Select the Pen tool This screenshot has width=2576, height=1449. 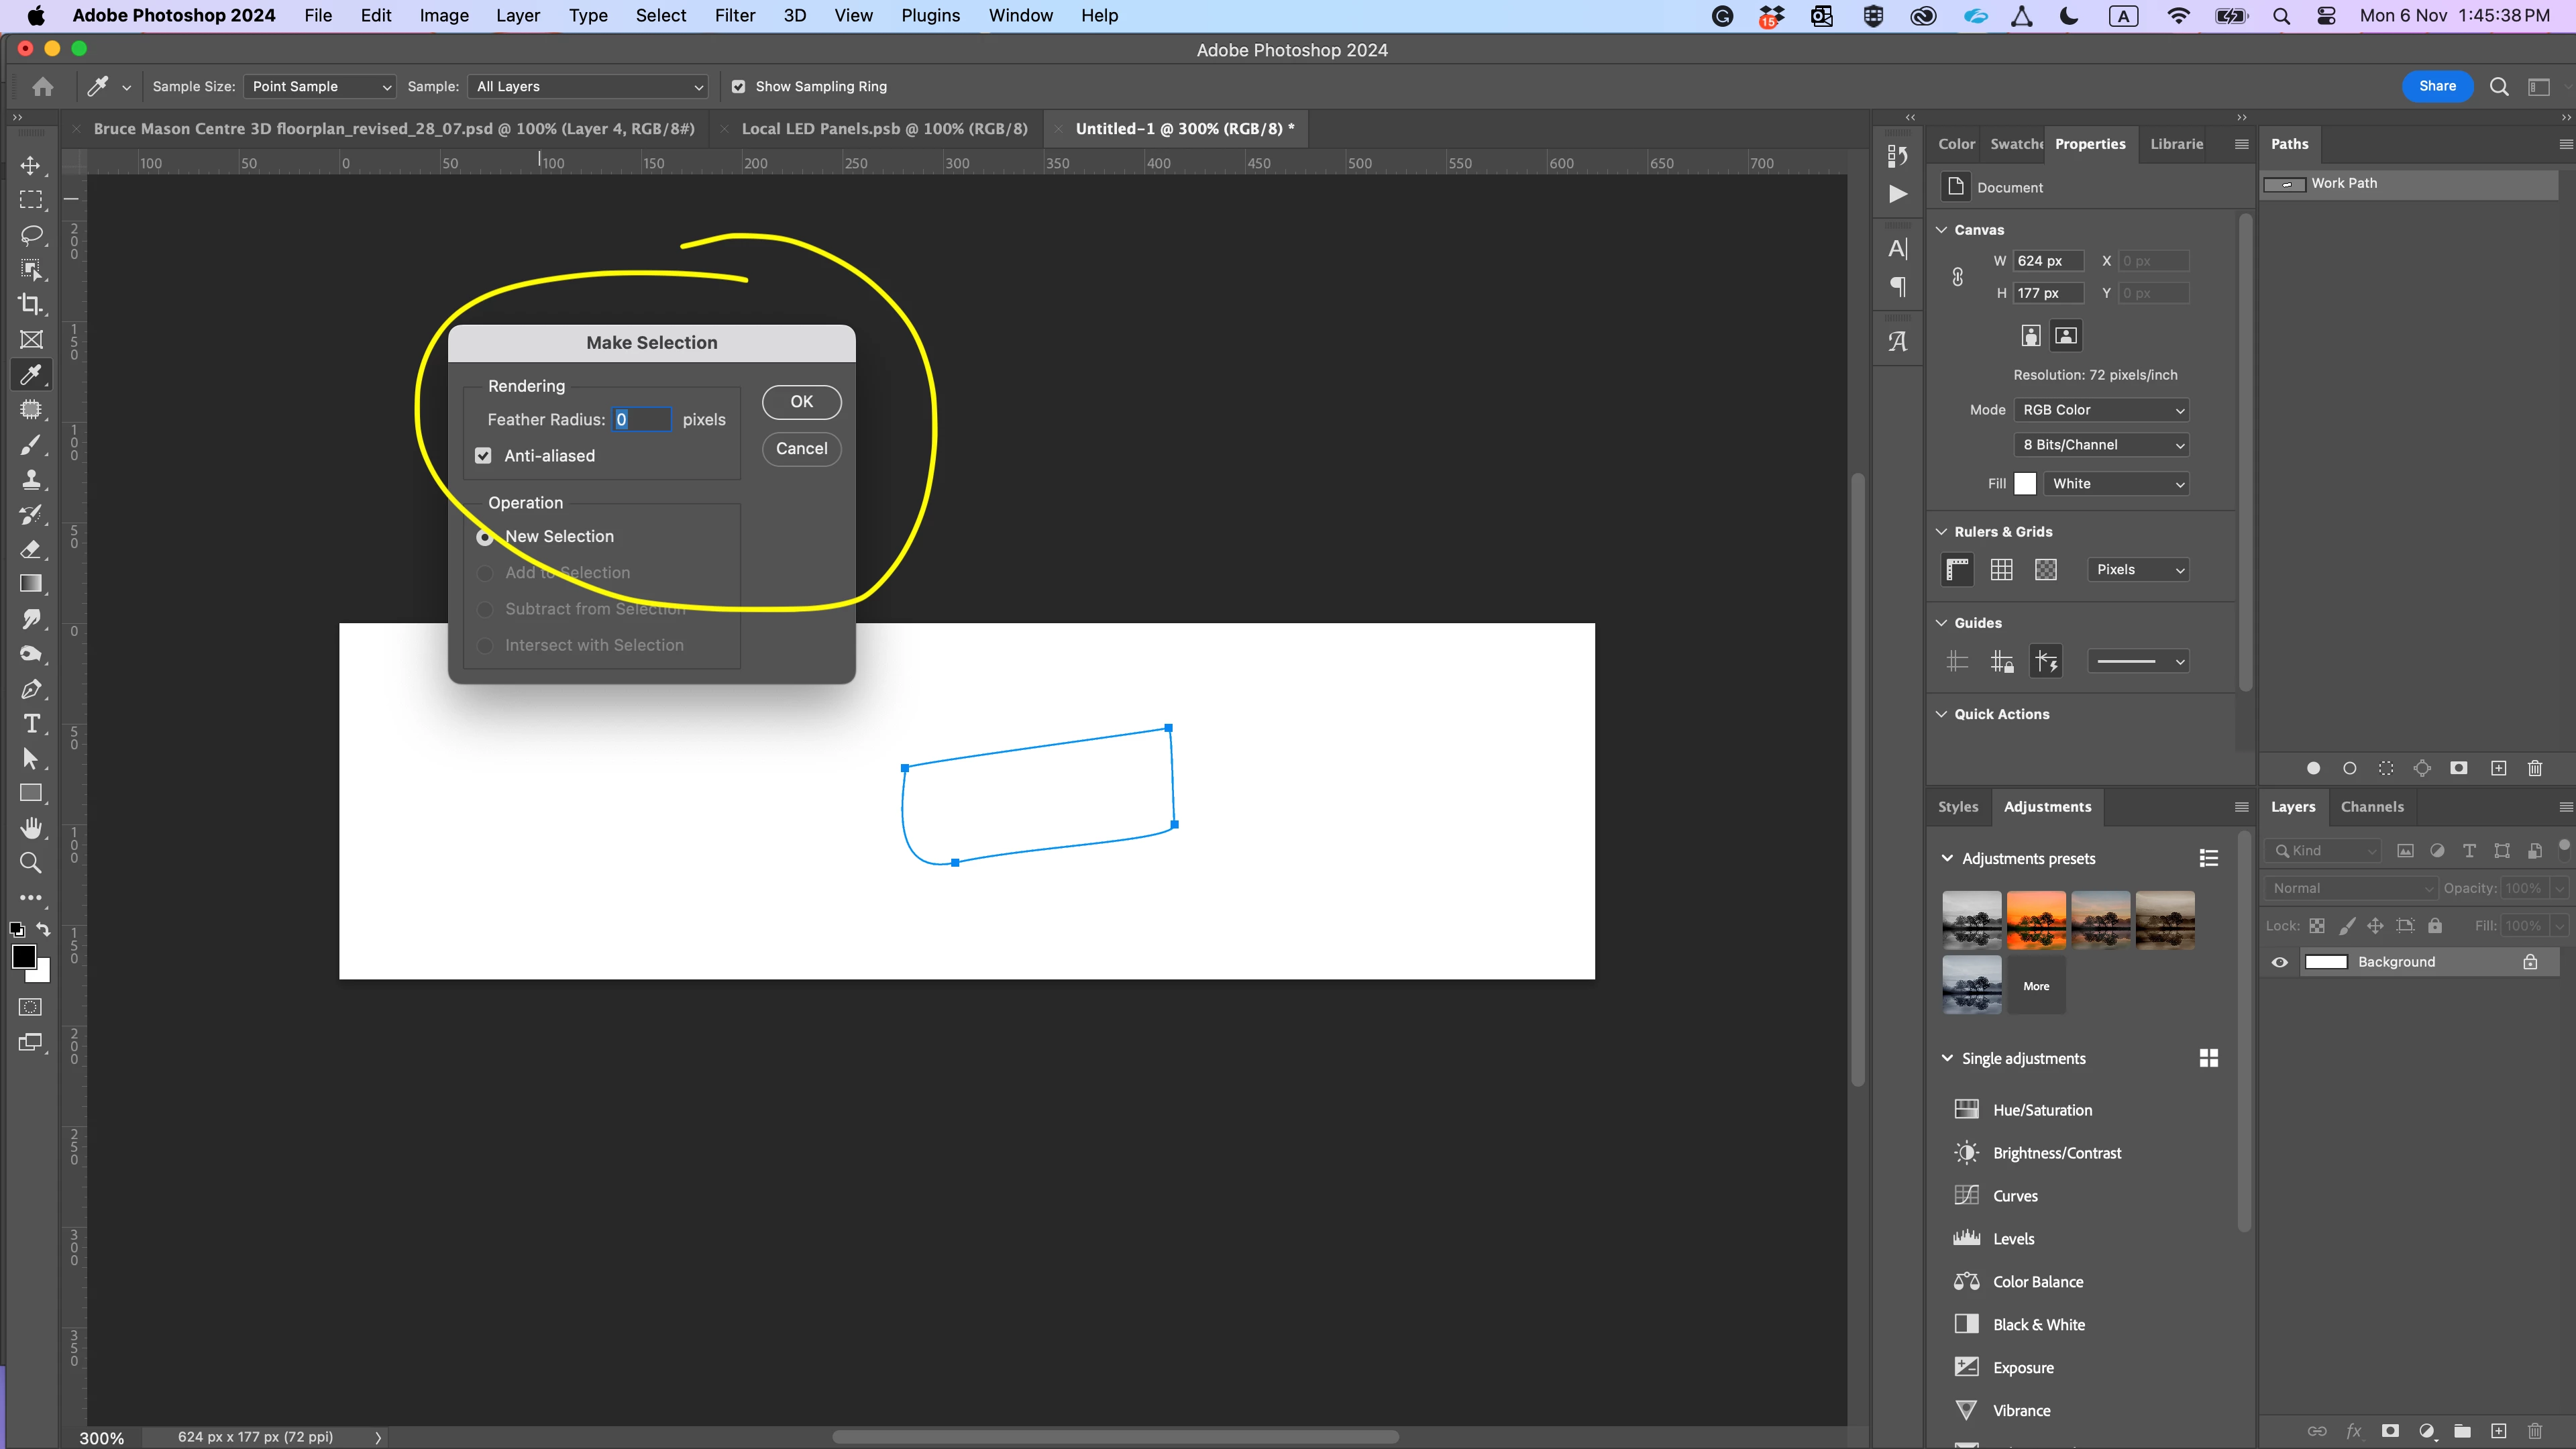click(31, 689)
